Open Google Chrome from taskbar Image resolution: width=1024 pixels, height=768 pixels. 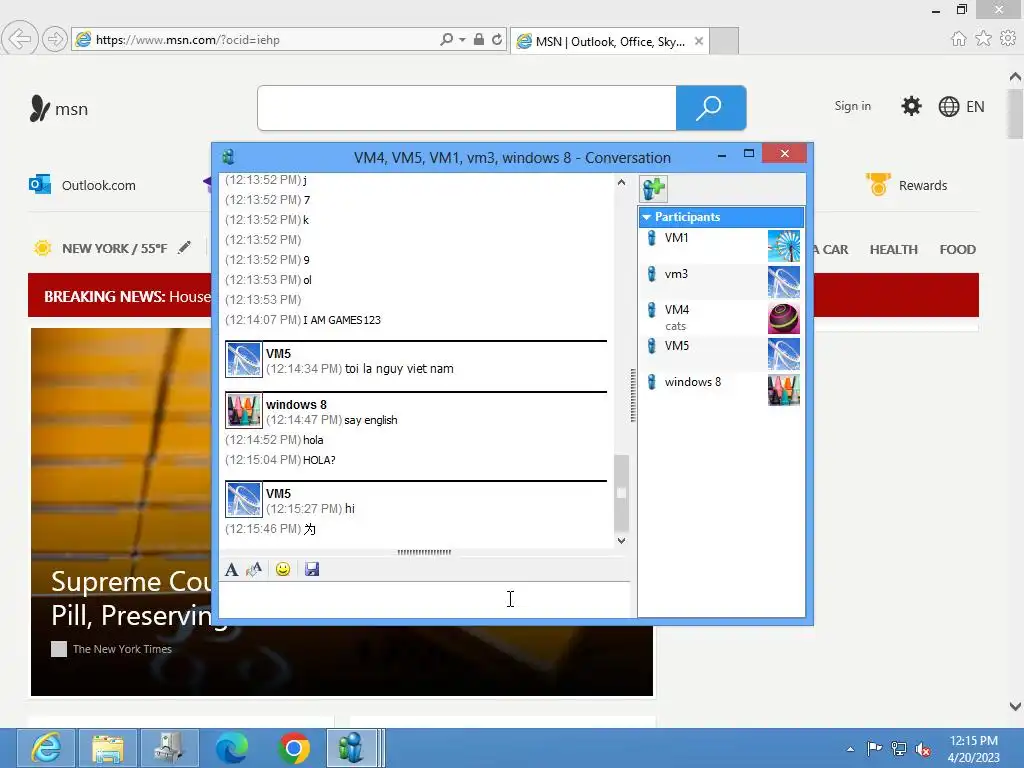pyautogui.click(x=294, y=748)
